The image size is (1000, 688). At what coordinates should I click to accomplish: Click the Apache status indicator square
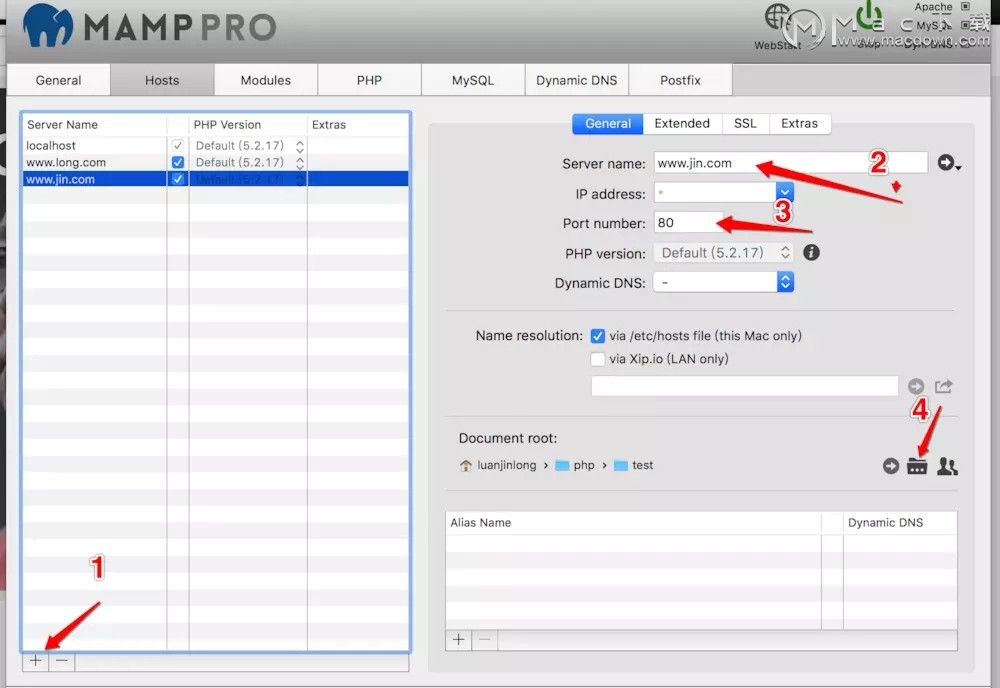click(x=966, y=6)
